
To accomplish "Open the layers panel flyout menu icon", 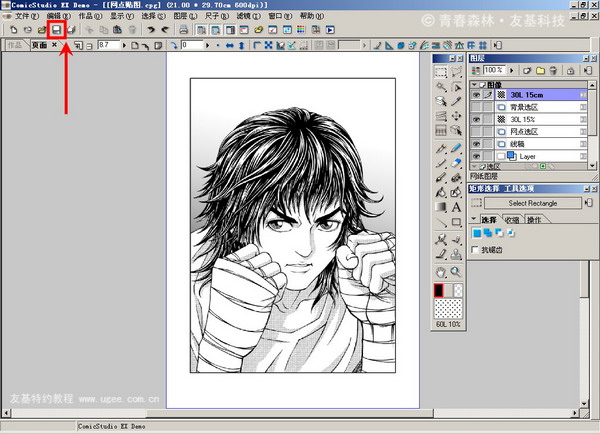I will (588, 70).
